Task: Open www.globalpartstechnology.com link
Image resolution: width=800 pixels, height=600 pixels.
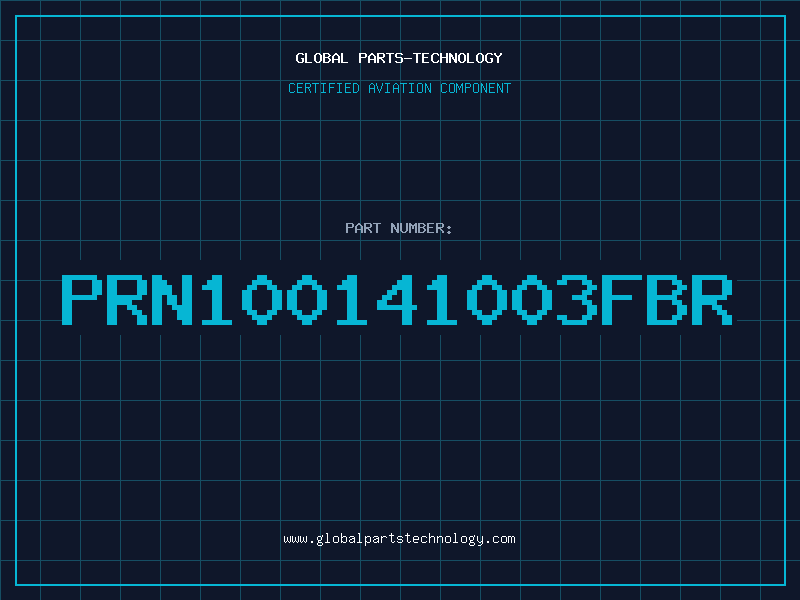Action: [399, 539]
